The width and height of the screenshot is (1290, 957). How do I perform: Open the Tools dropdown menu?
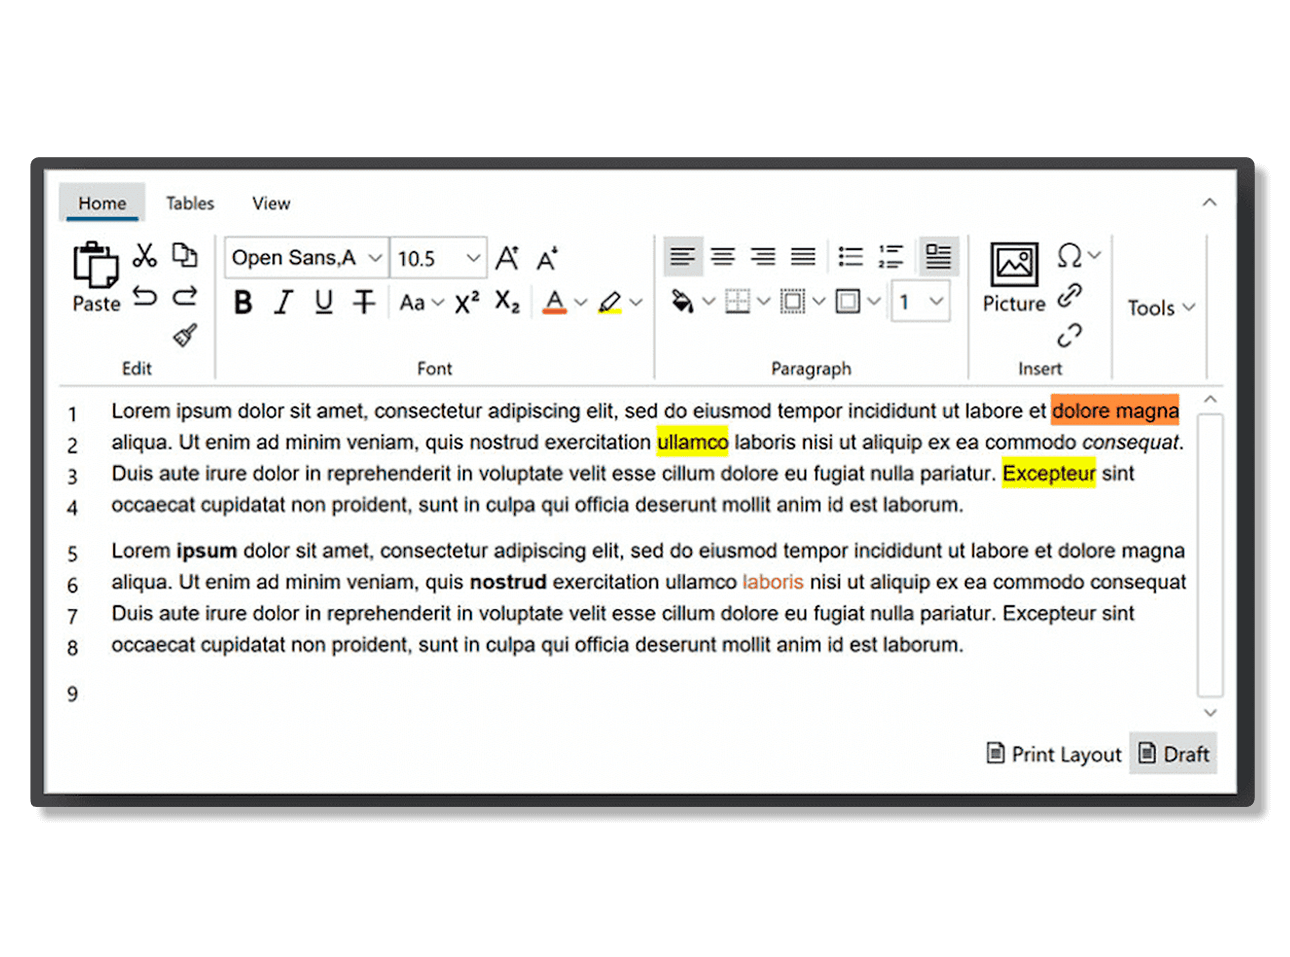coord(1161,308)
